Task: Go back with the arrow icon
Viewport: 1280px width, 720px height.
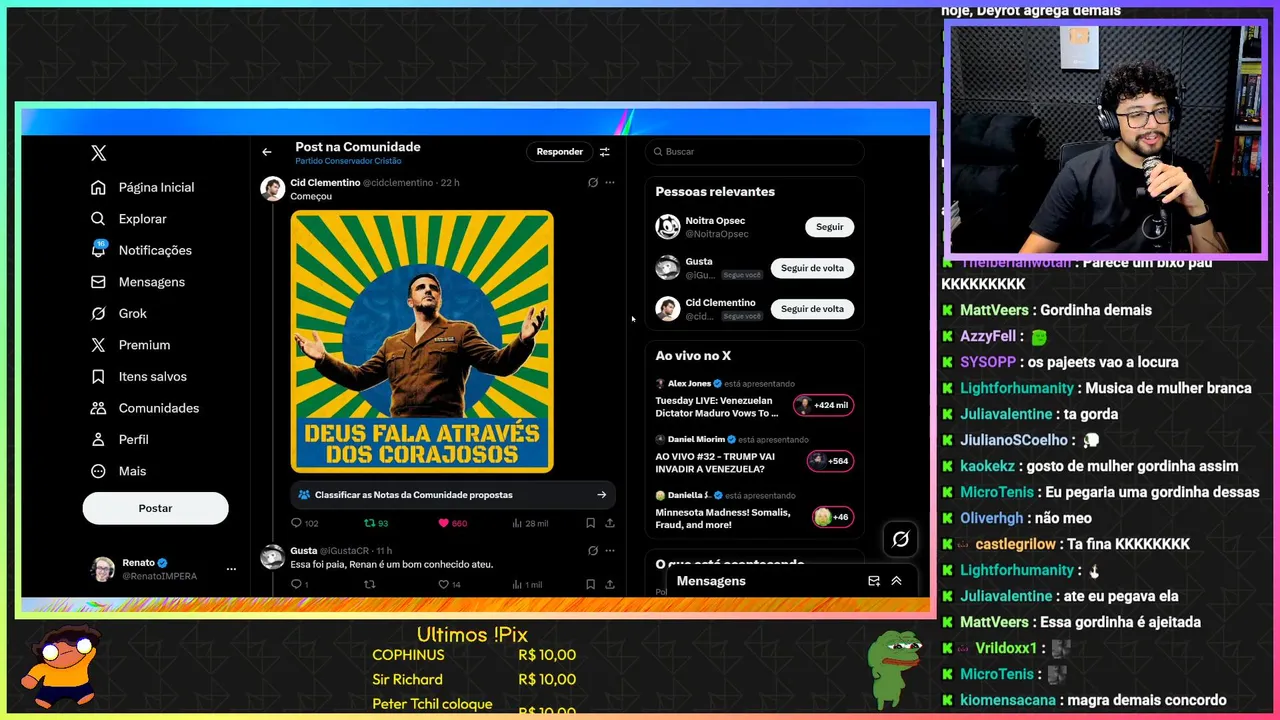Action: pyautogui.click(x=267, y=152)
